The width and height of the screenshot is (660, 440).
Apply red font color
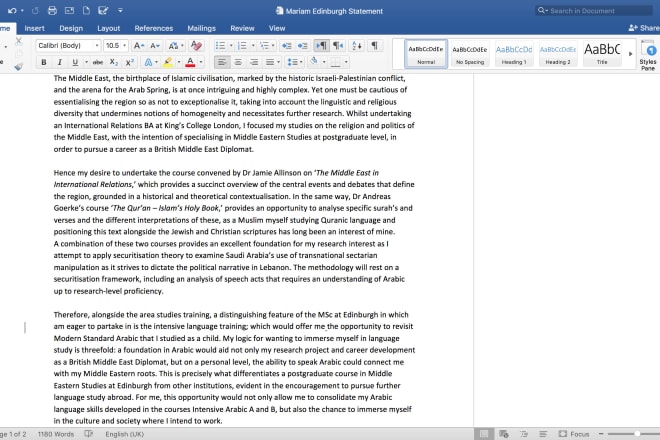[x=190, y=62]
